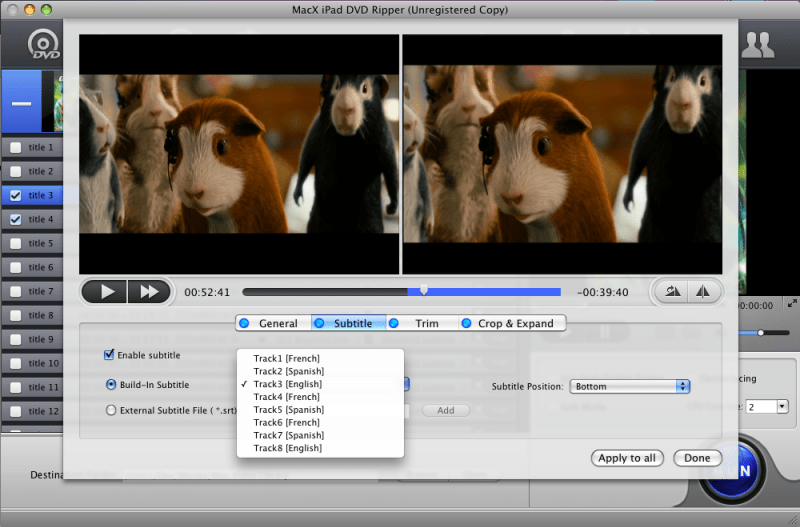Click the blue minus collapse button
Screen dimensions: 800x527
(x=21, y=103)
